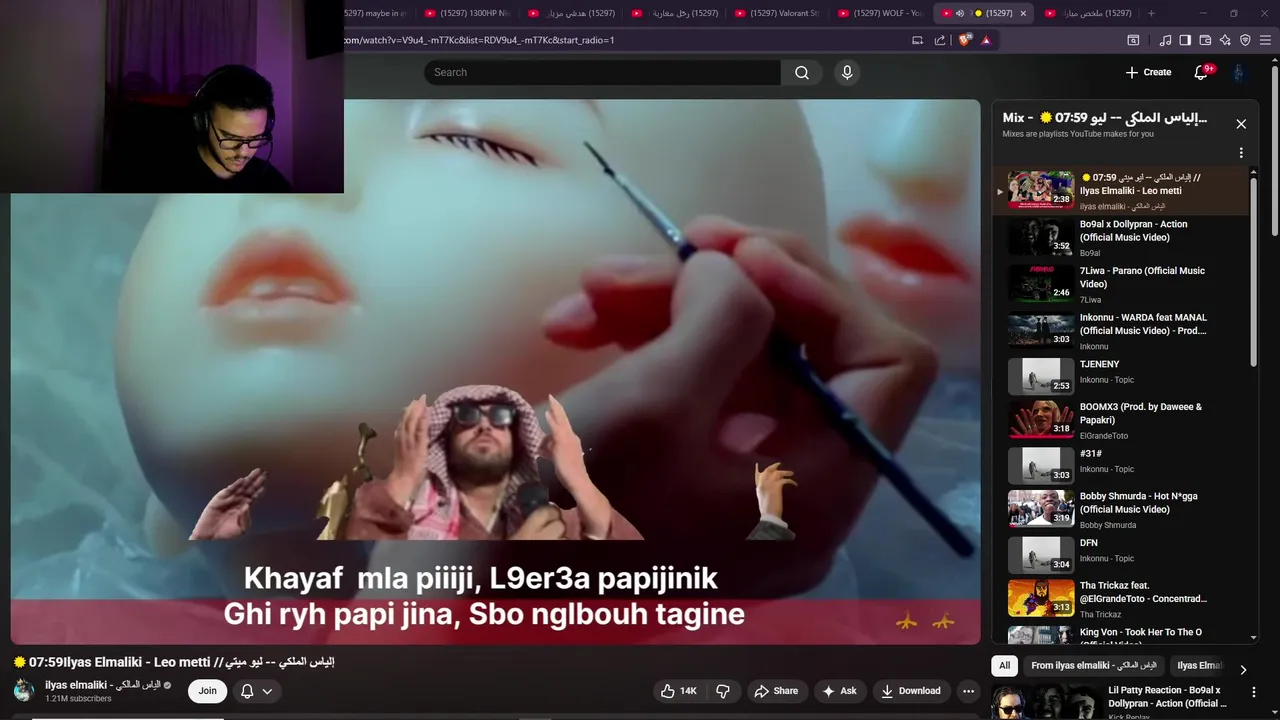Toggle the browser sidebar panel icon
The height and width of the screenshot is (720, 1280).
(x=1185, y=40)
